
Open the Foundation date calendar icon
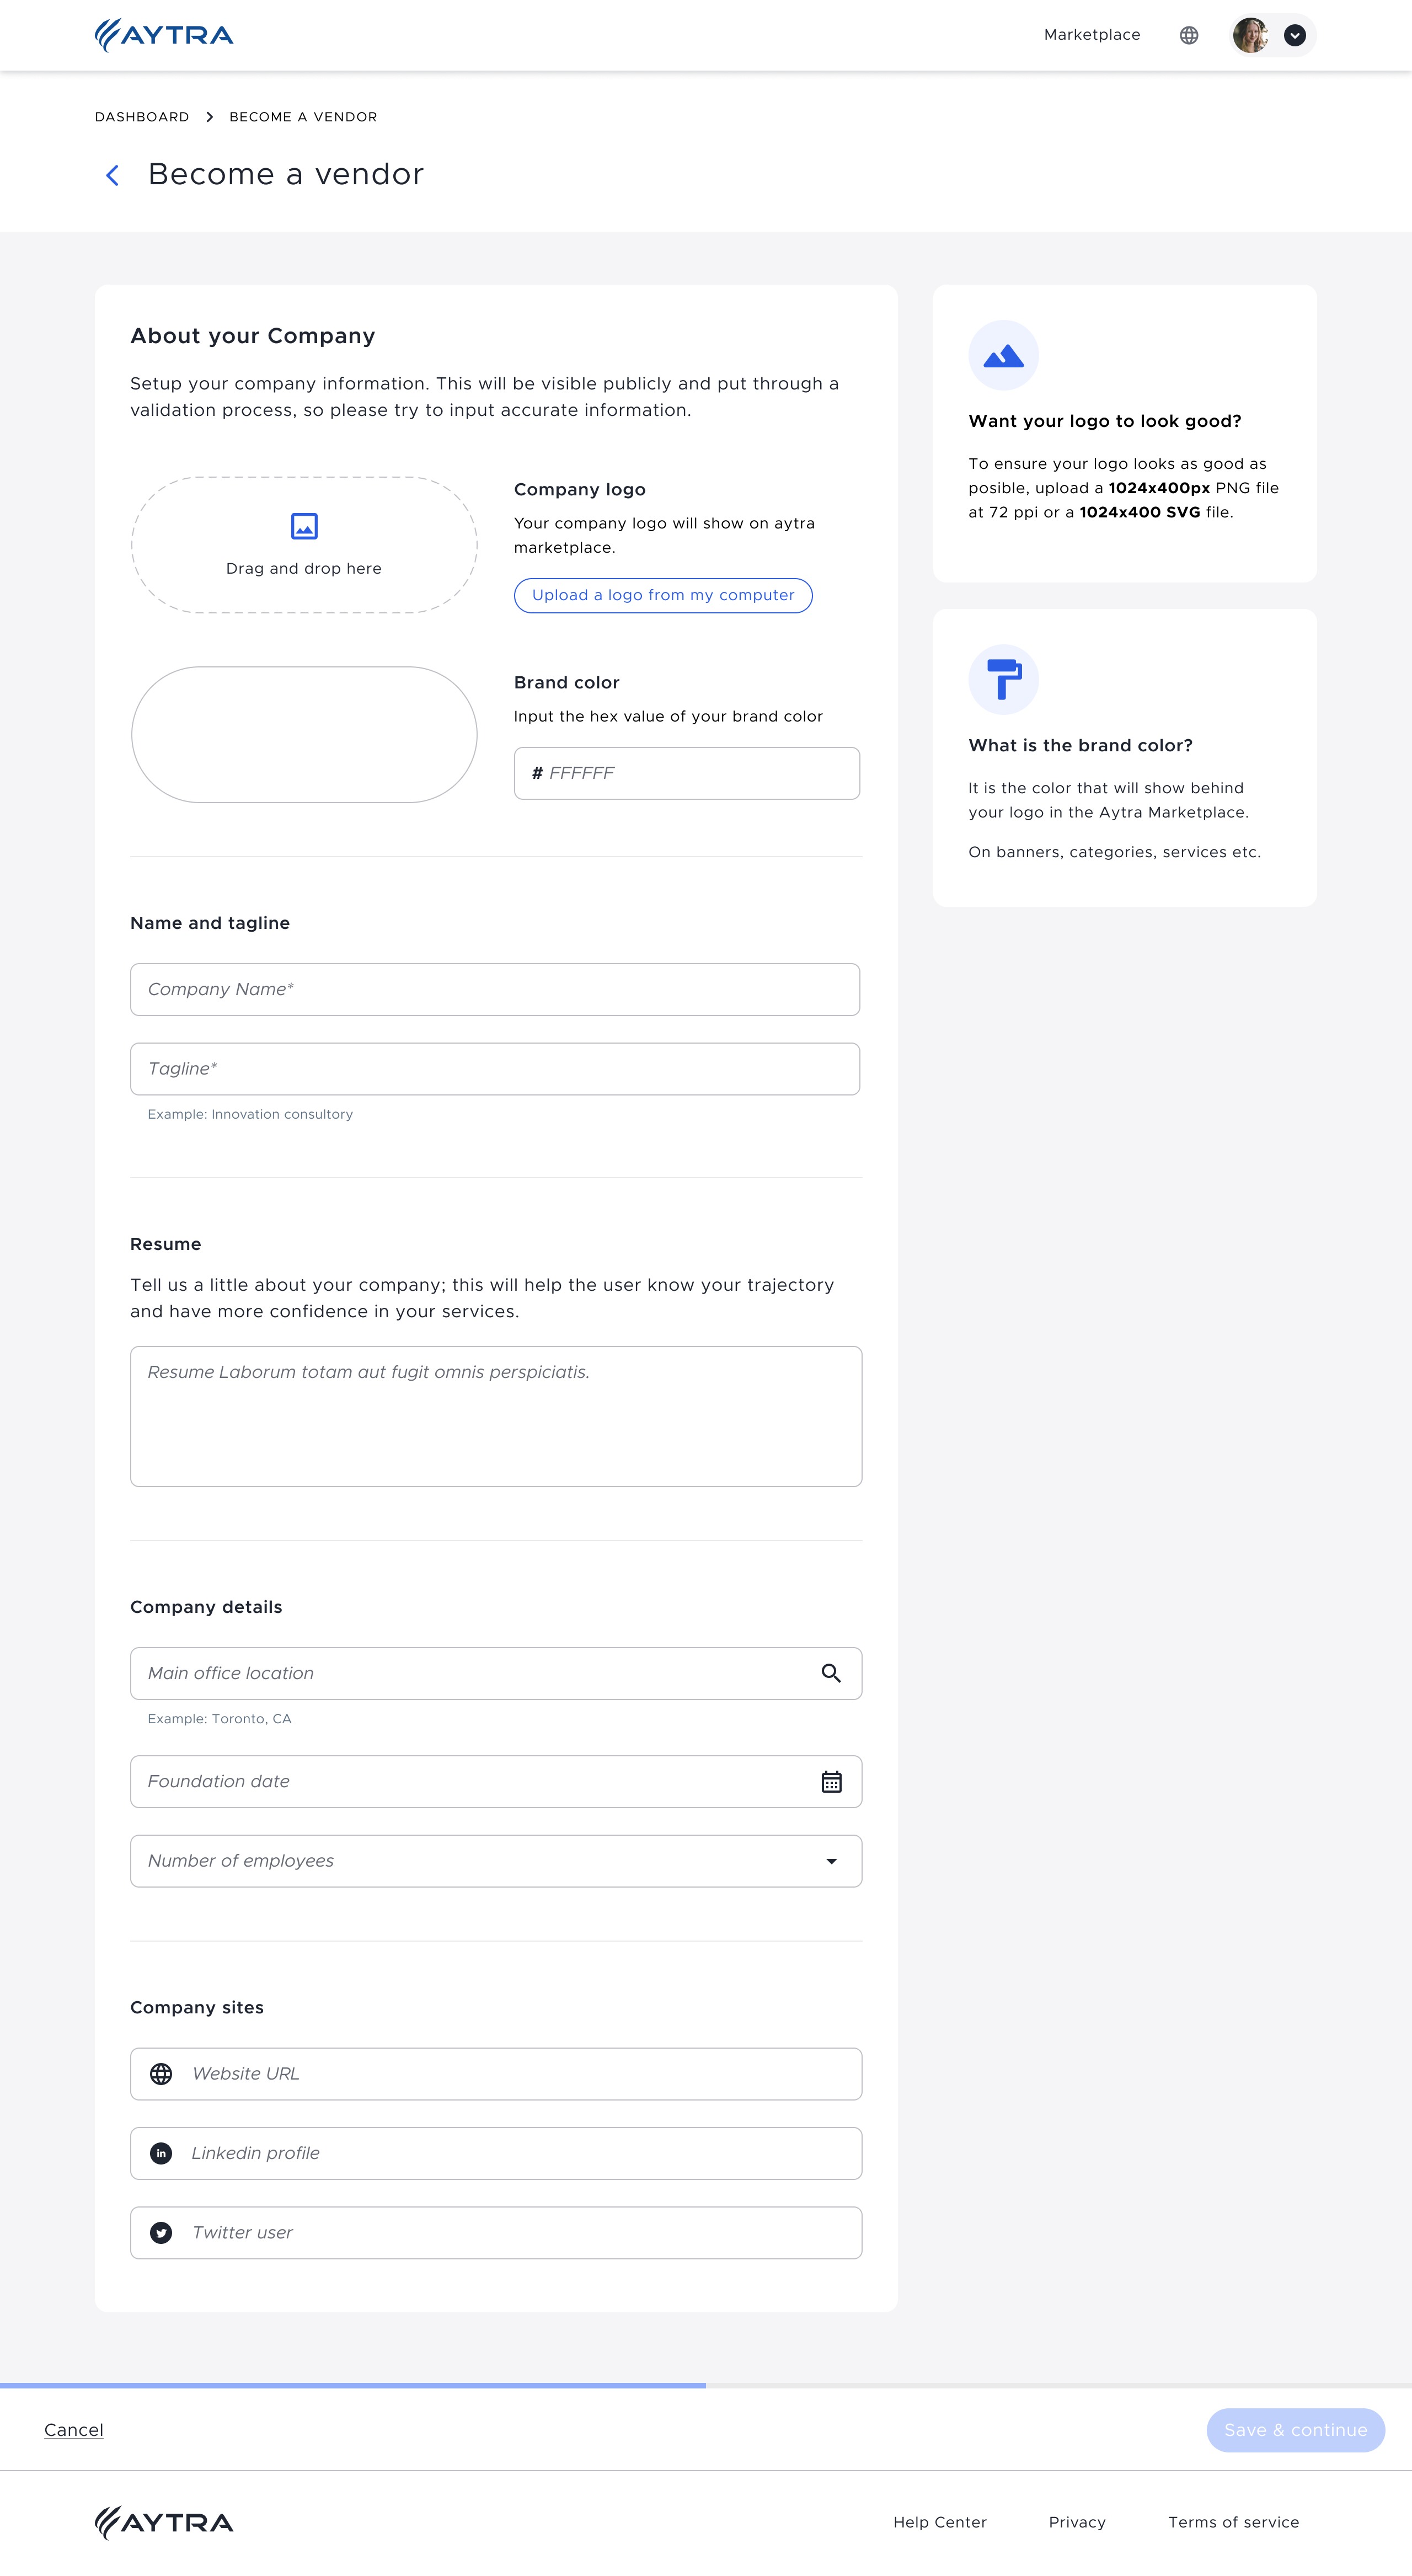click(x=831, y=1781)
